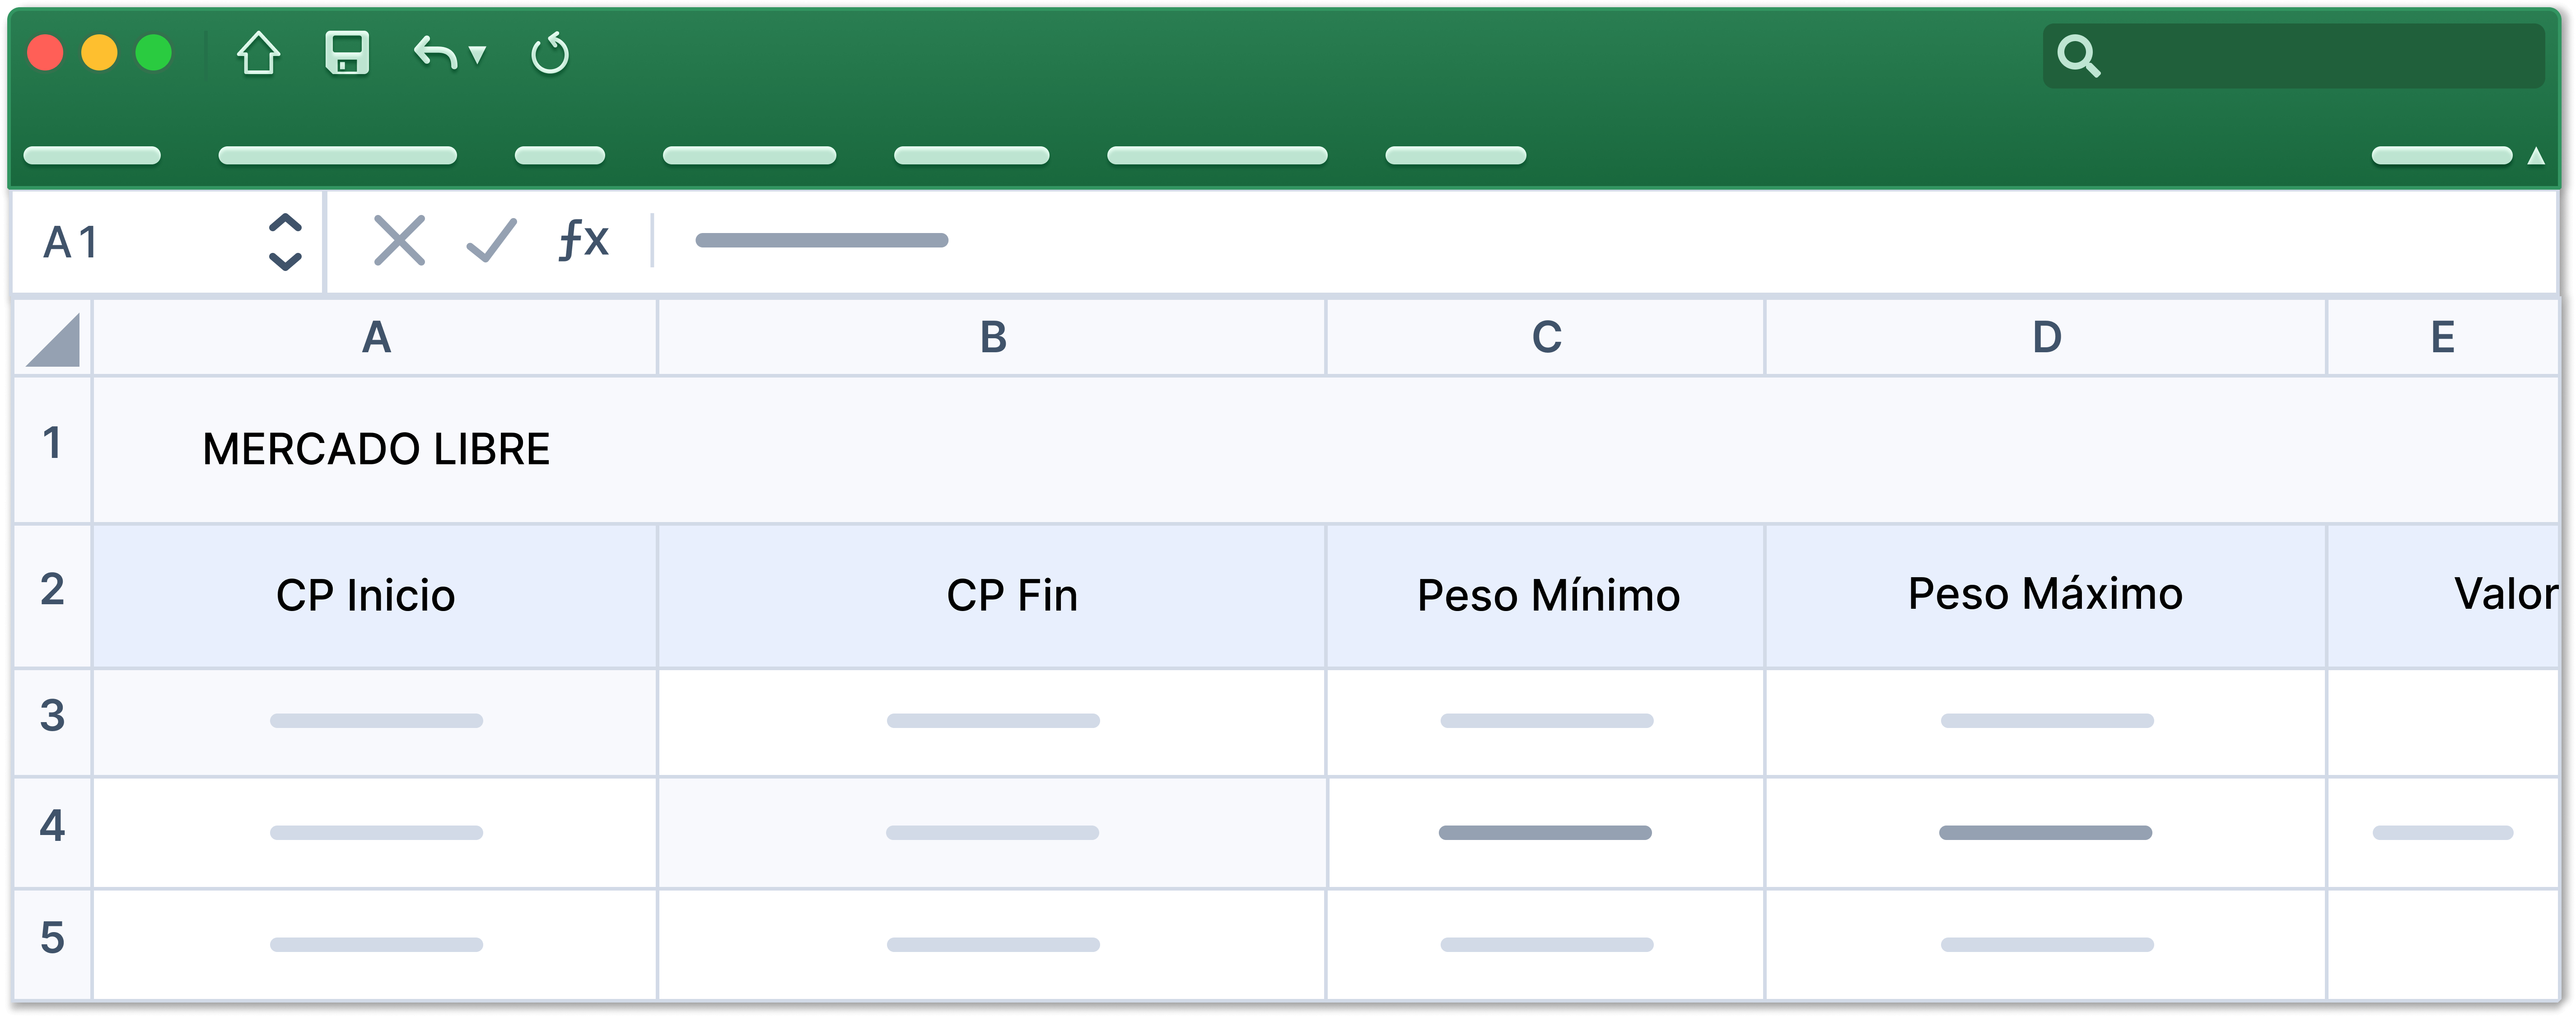2576x1017 pixels.
Task: Select column D header
Action: coord(2046,338)
